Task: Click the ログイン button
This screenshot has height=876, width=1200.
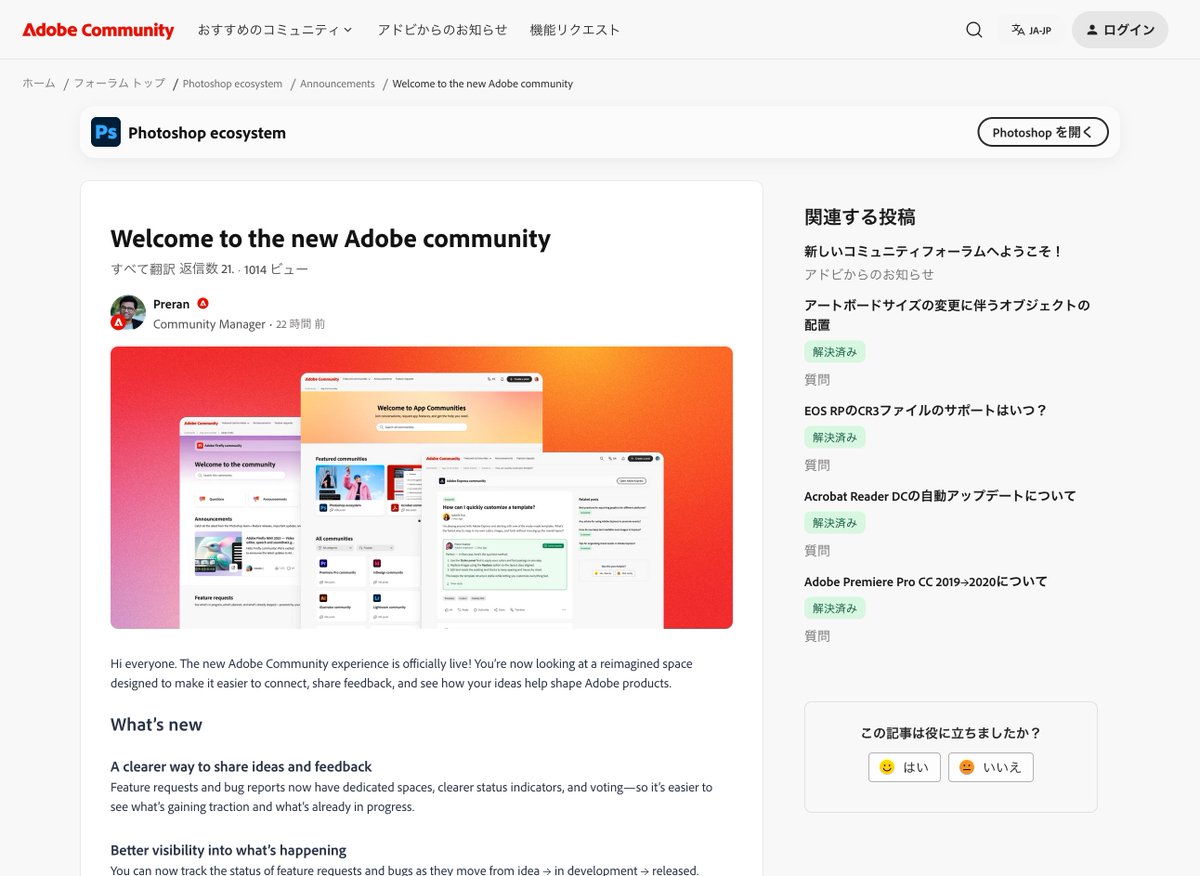Action: (1120, 30)
